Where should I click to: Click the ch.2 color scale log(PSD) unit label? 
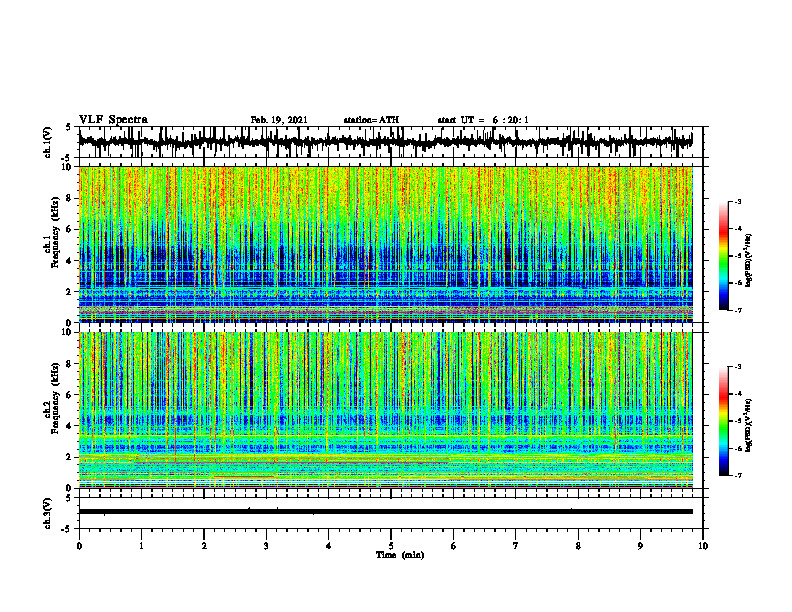(x=749, y=425)
